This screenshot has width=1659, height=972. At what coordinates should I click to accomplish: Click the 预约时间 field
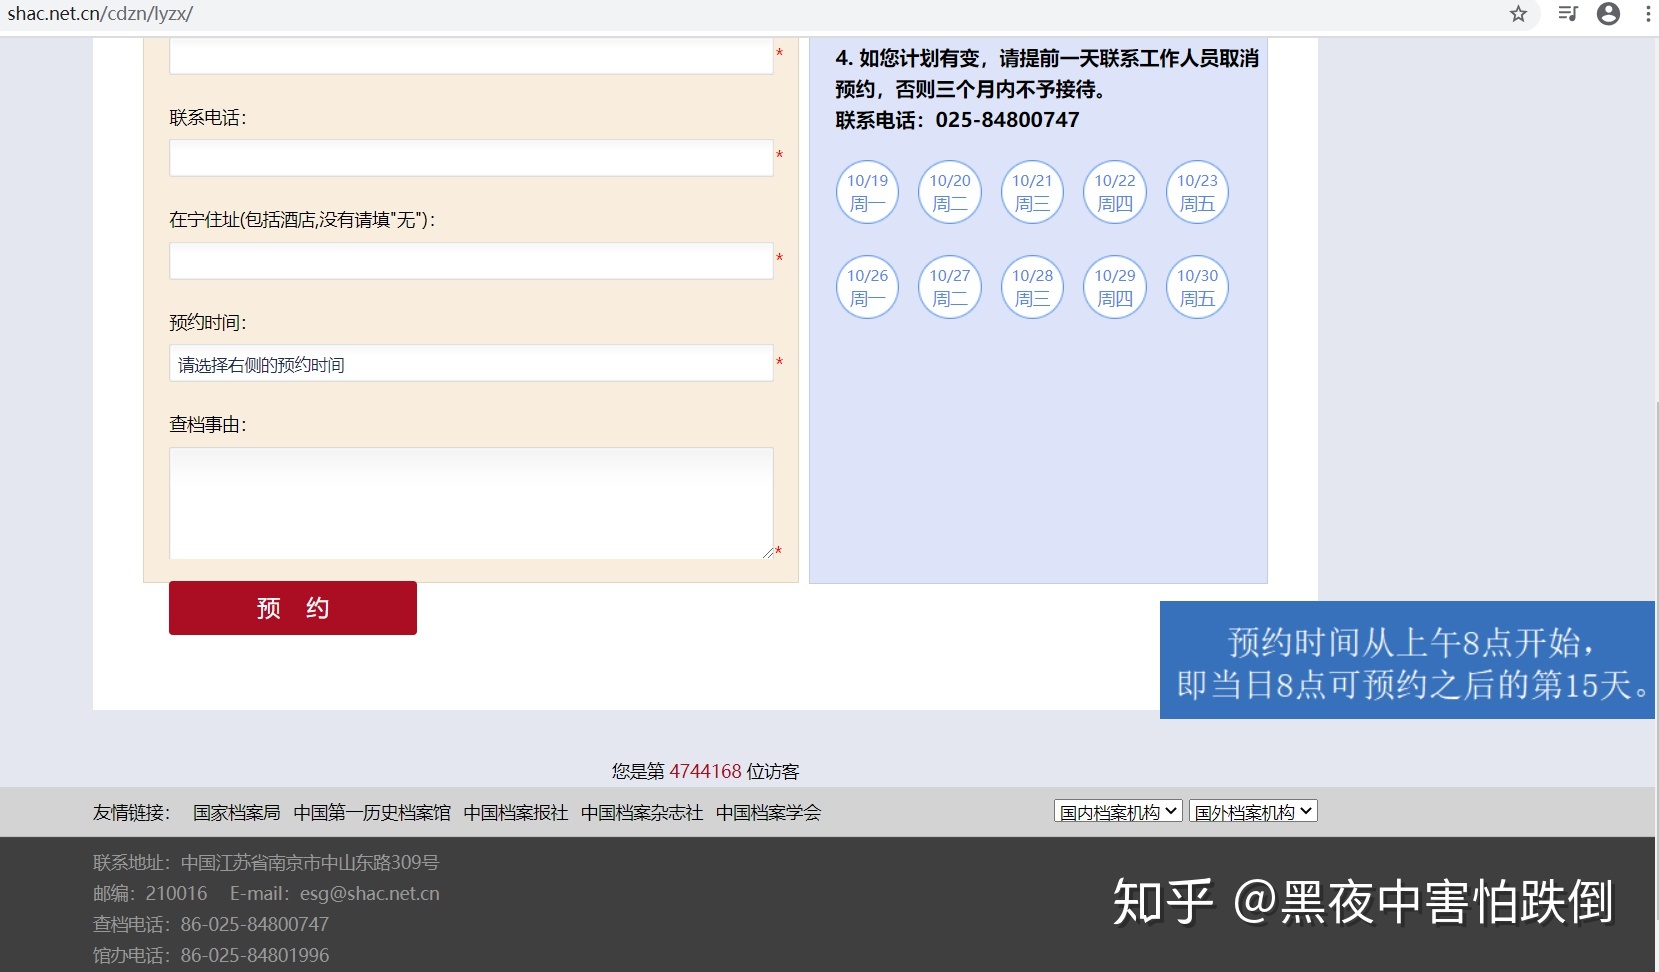tap(470, 364)
